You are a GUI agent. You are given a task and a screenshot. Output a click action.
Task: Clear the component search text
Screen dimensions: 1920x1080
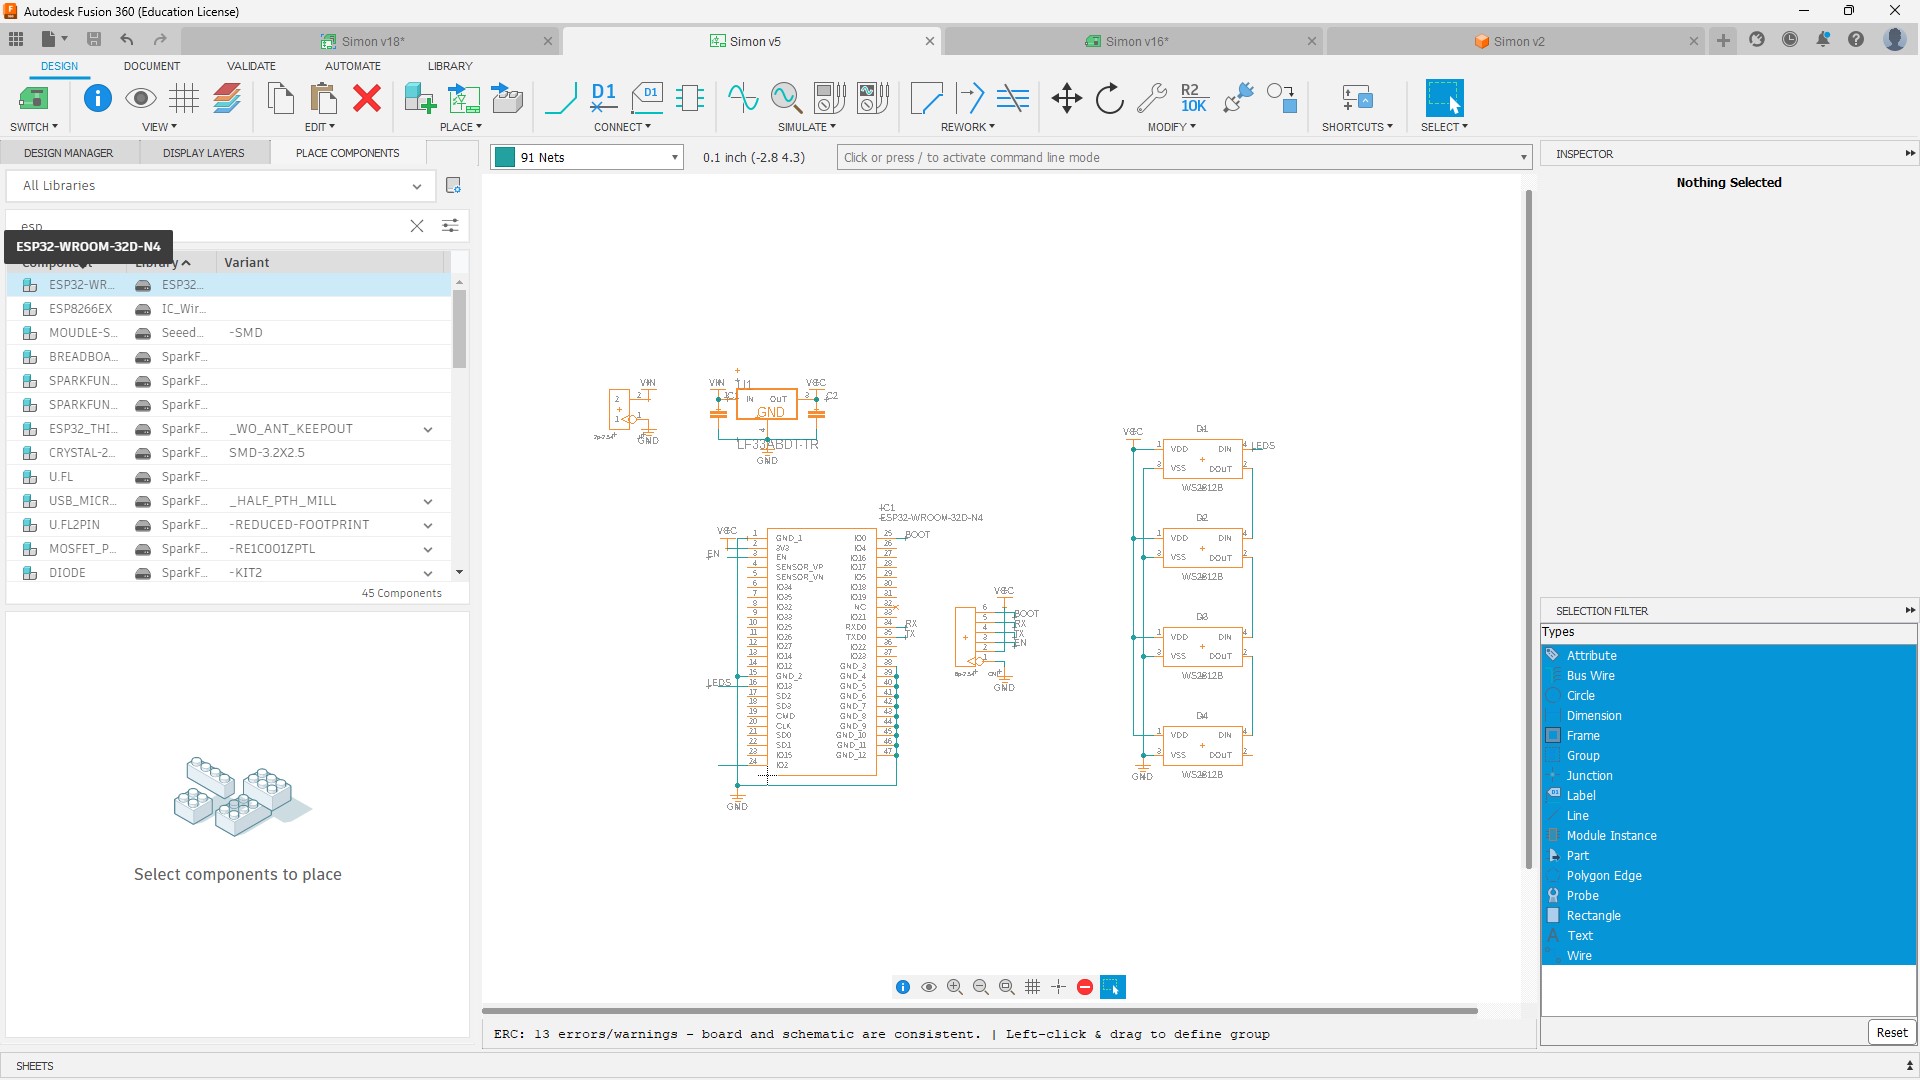[417, 226]
